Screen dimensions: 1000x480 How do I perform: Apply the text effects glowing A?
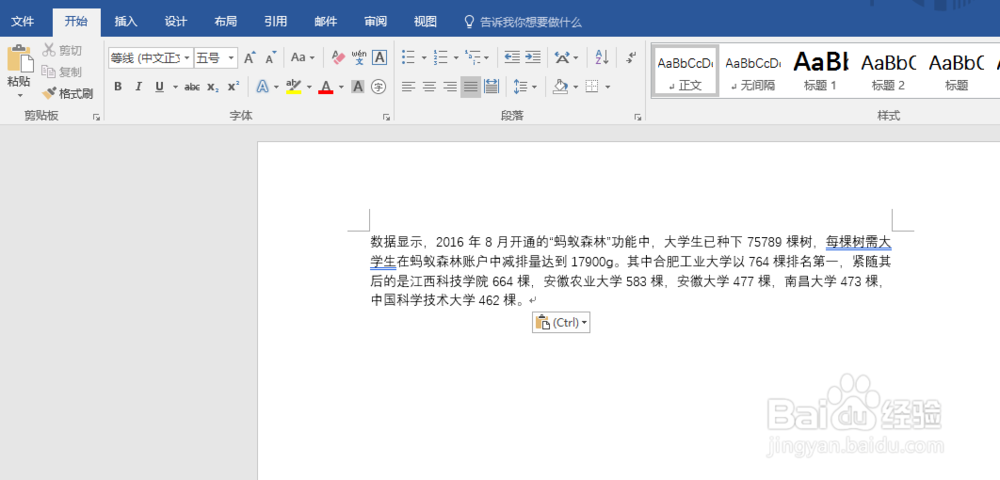point(262,87)
